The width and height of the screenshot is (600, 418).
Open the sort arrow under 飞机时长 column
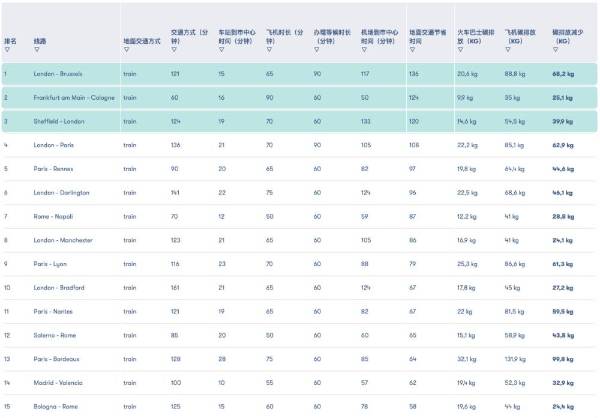(269, 50)
